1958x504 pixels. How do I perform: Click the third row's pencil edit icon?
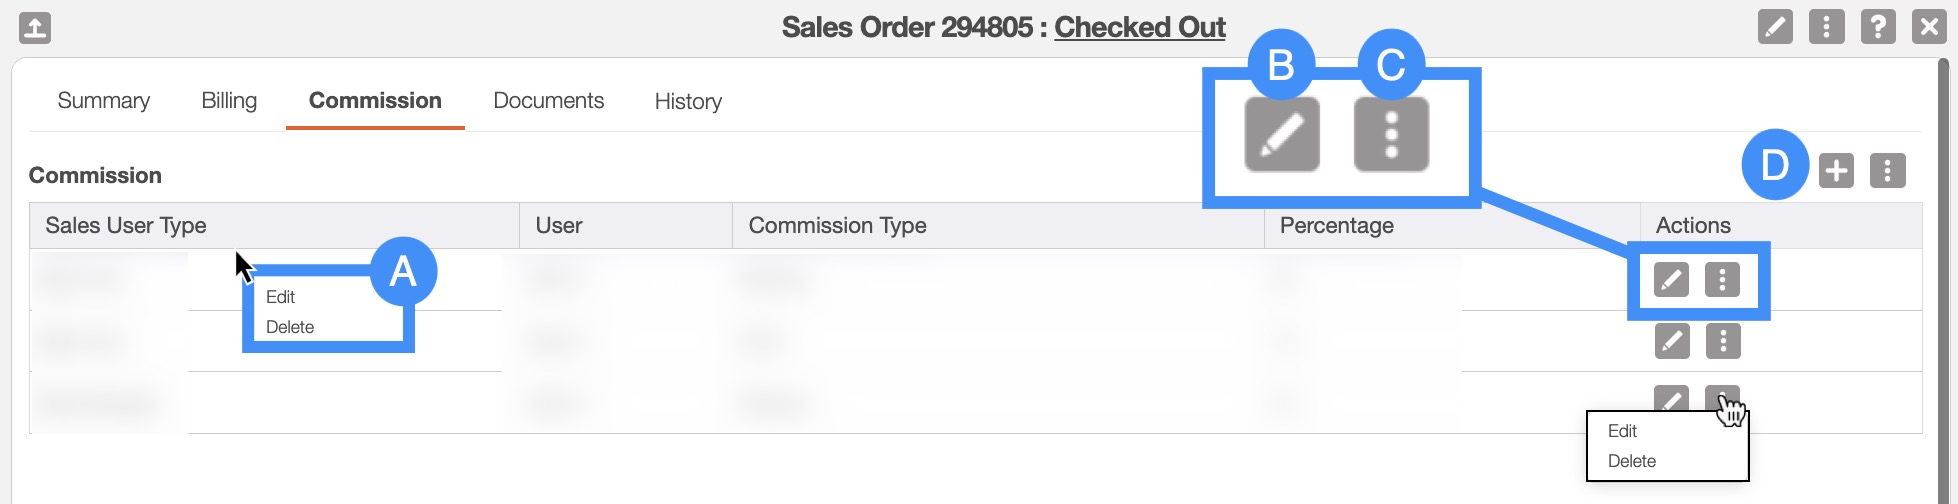point(1672,398)
